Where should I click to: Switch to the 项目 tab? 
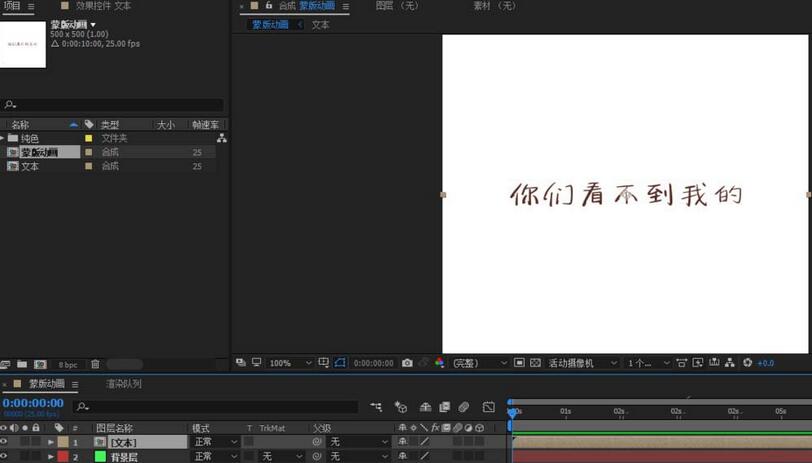12,6
